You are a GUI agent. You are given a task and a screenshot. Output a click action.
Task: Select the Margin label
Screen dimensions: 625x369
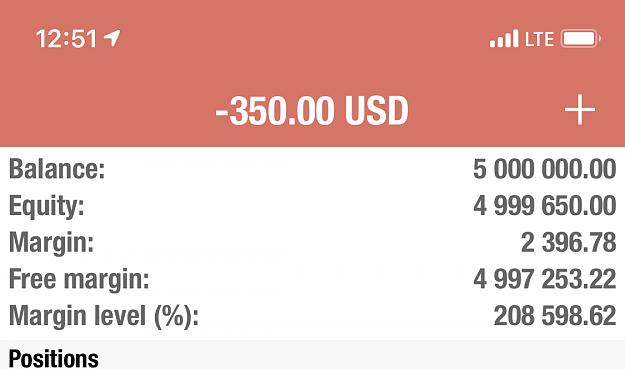pos(51,243)
